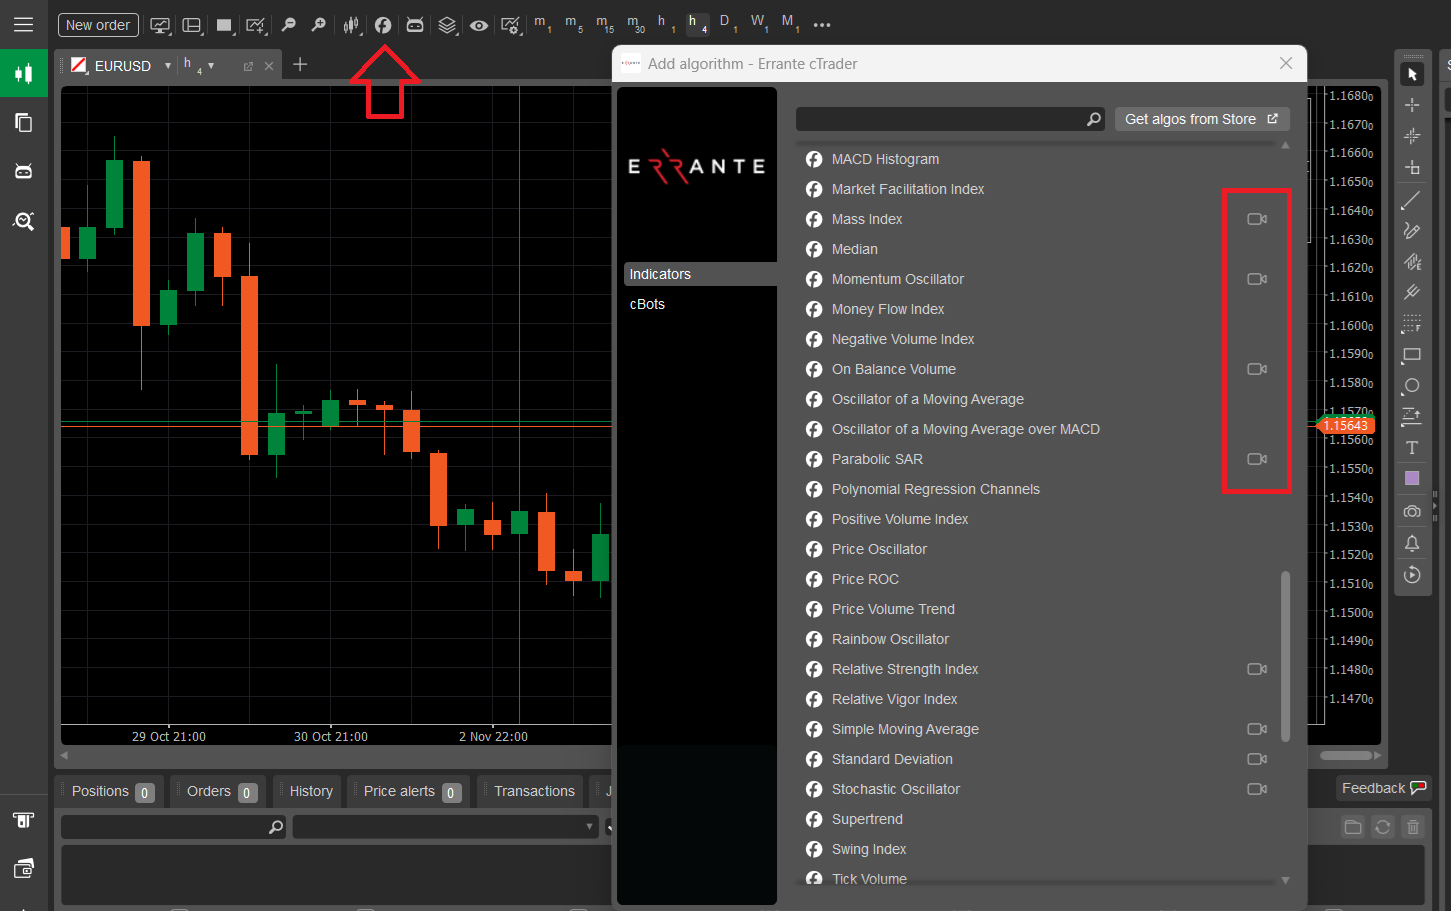The width and height of the screenshot is (1451, 911).
Task: Select the trend line drawing tool
Action: (x=1412, y=200)
